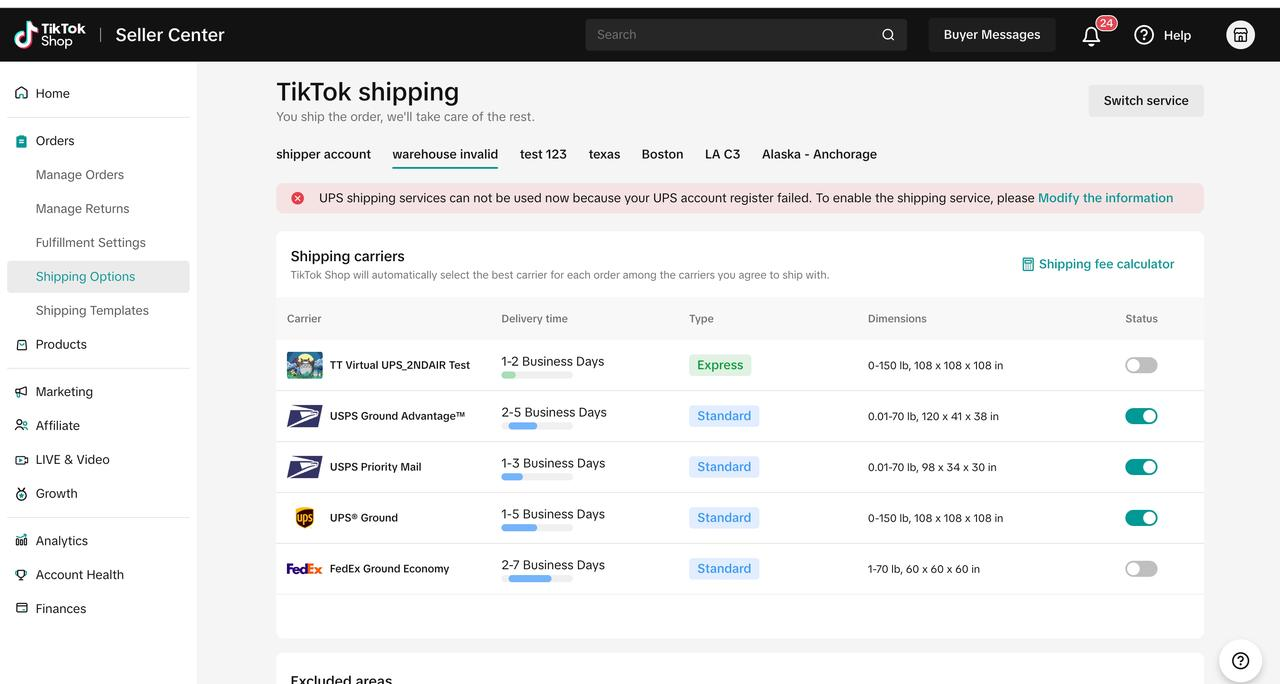Click the floating help bubble icon

pos(1240,660)
